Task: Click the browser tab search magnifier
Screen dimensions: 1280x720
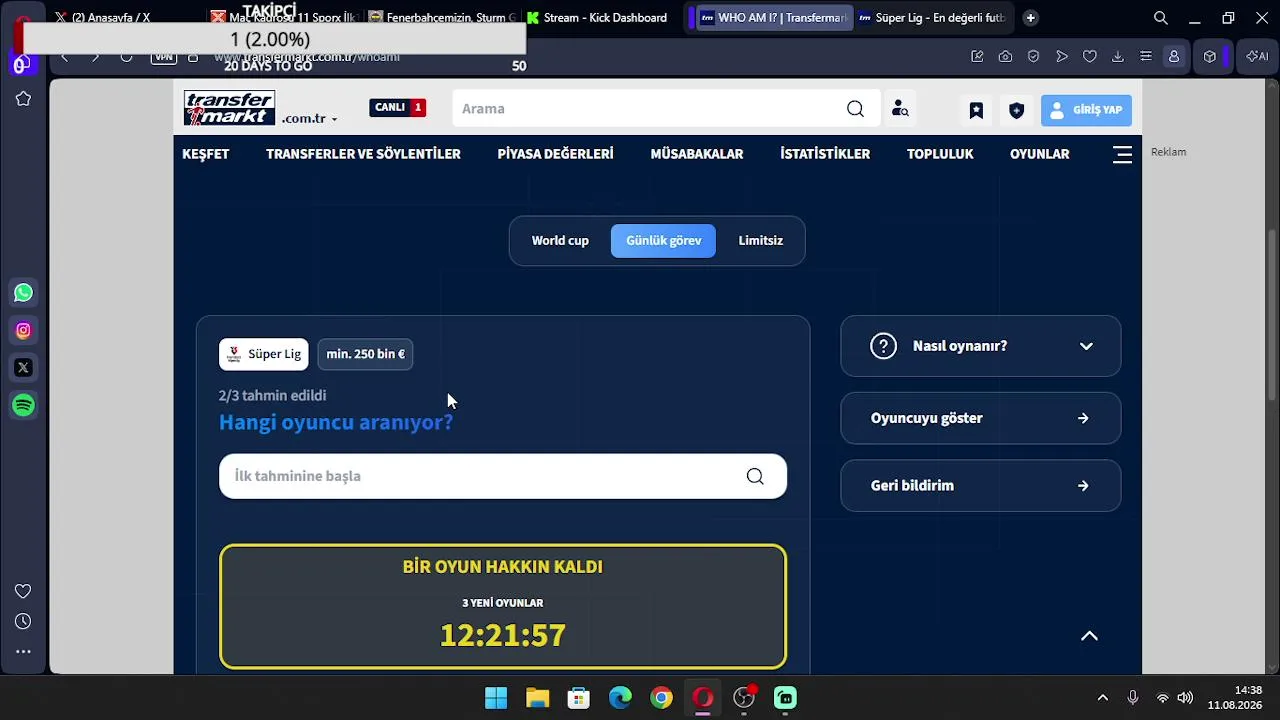Action: coord(1160,18)
